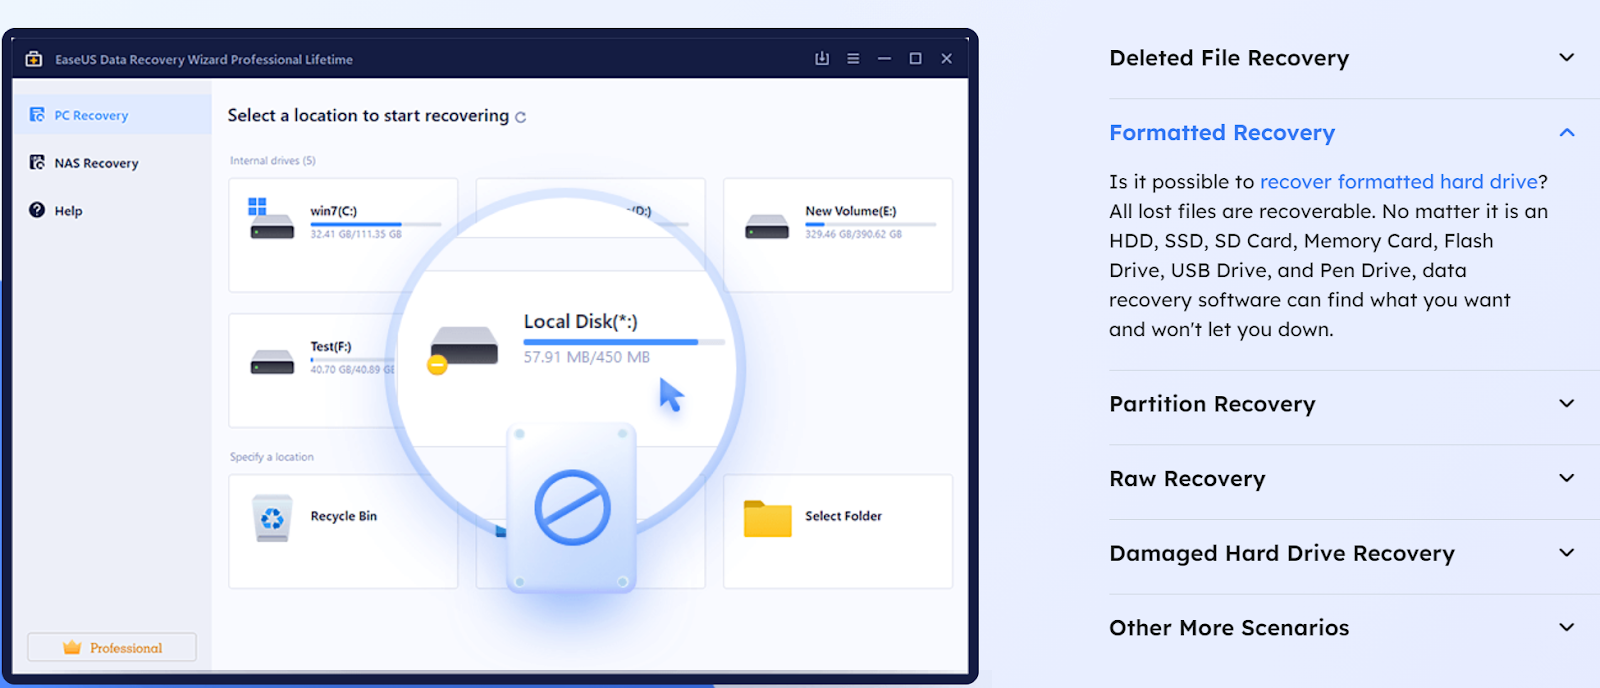Expand the Damaged Hard Drive Recovery chevron
The image size is (1600, 688).
1567,553
